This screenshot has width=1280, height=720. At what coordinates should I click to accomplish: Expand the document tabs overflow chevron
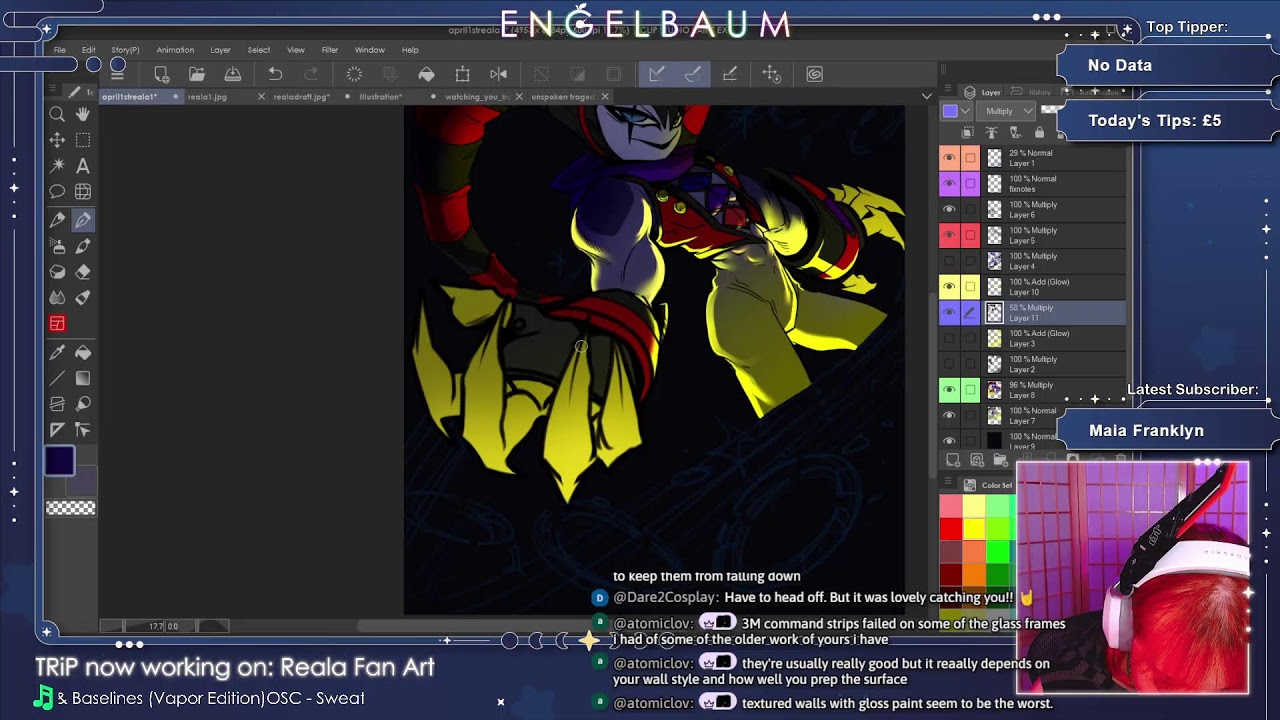926,96
